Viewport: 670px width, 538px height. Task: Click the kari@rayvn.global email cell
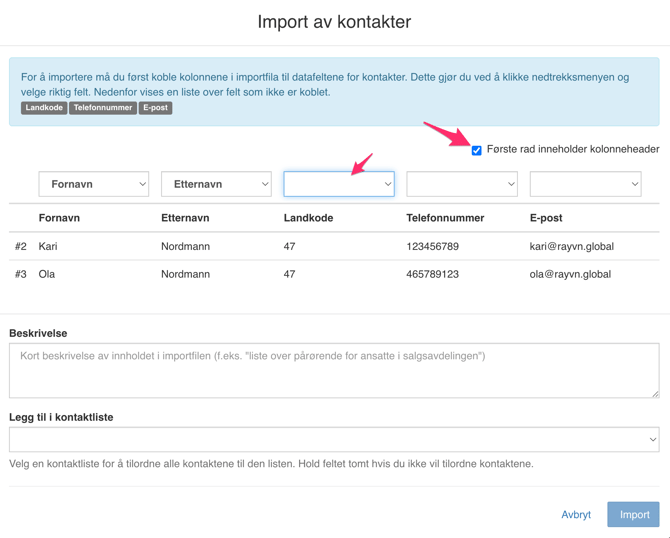point(571,246)
